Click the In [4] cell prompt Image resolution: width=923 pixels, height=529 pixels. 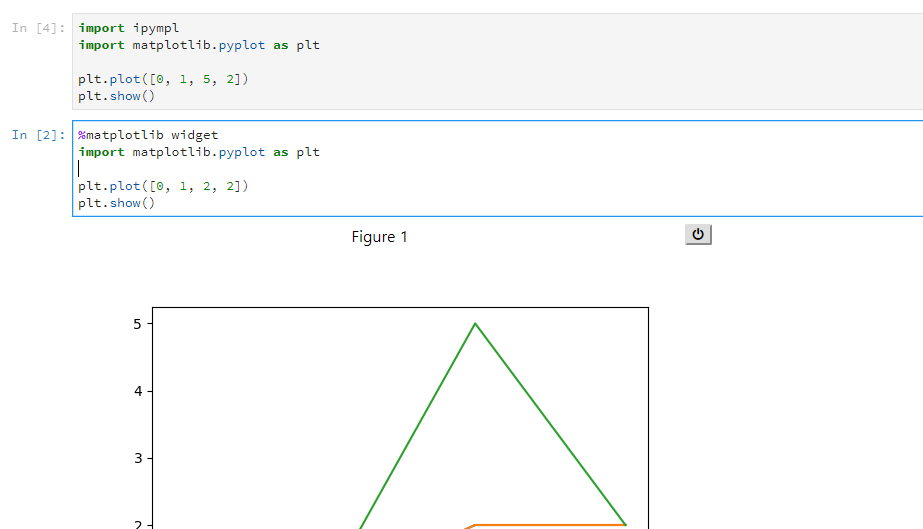38,28
